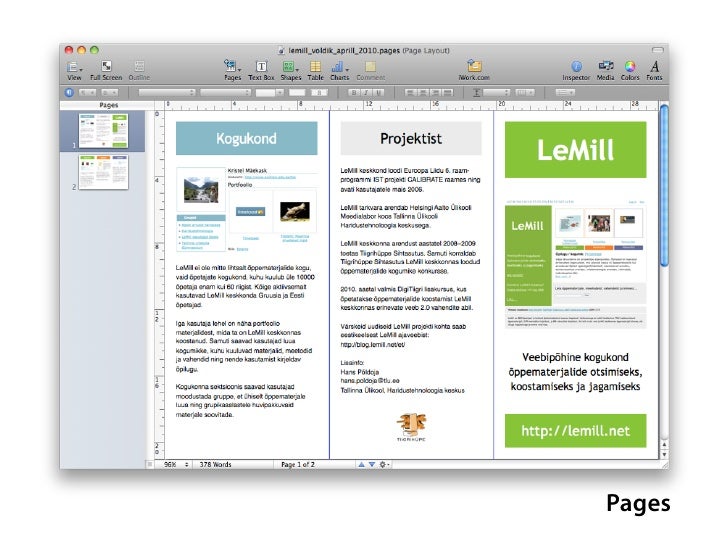Viewport: 728px width, 546px height.
Task: Click the dimmed Comment toolbar icon
Action: point(370,71)
